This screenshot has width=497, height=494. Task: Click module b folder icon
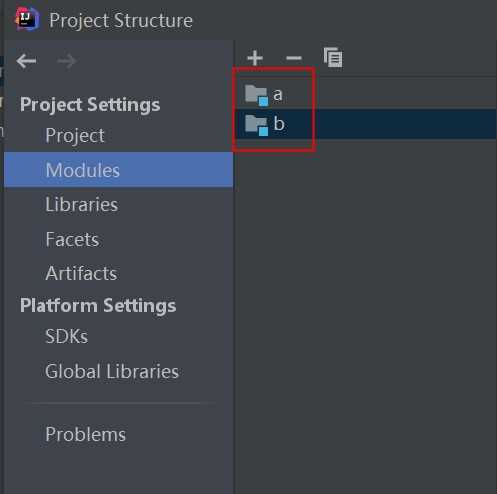(x=256, y=125)
